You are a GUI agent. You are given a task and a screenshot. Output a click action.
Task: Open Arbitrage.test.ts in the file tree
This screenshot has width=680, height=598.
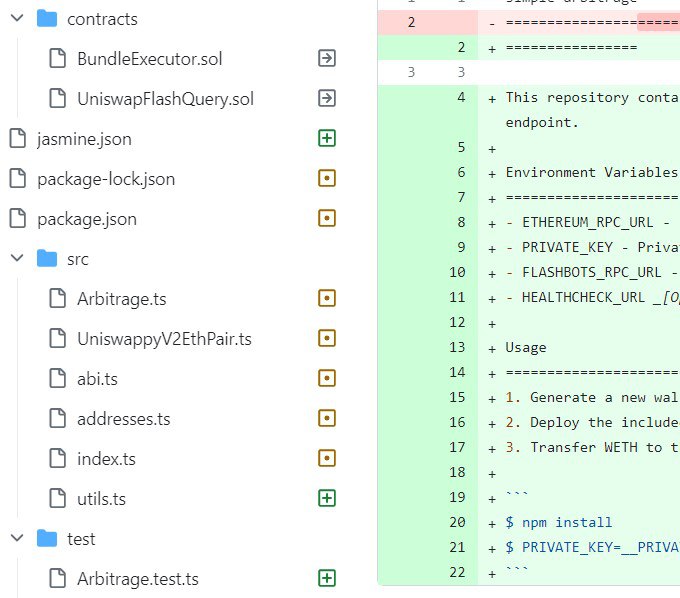[x=137, y=579]
